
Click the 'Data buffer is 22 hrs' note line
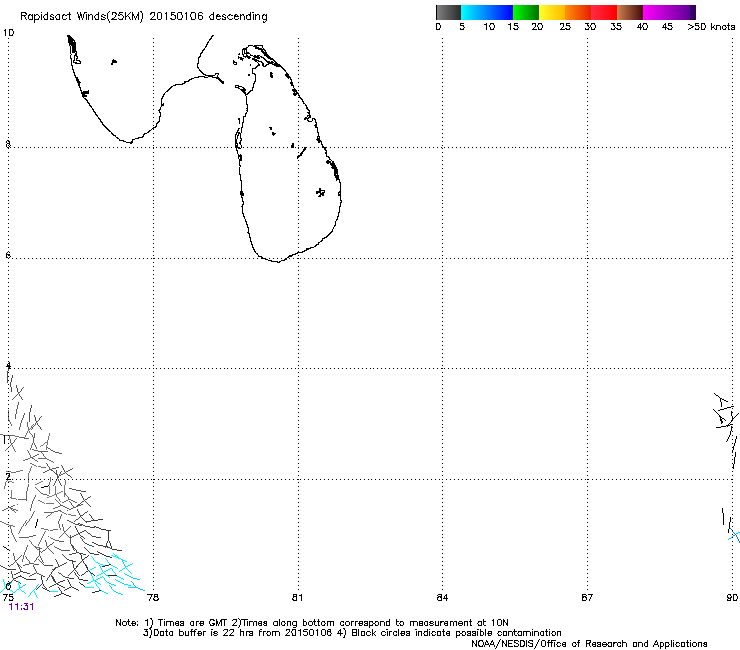point(352,633)
